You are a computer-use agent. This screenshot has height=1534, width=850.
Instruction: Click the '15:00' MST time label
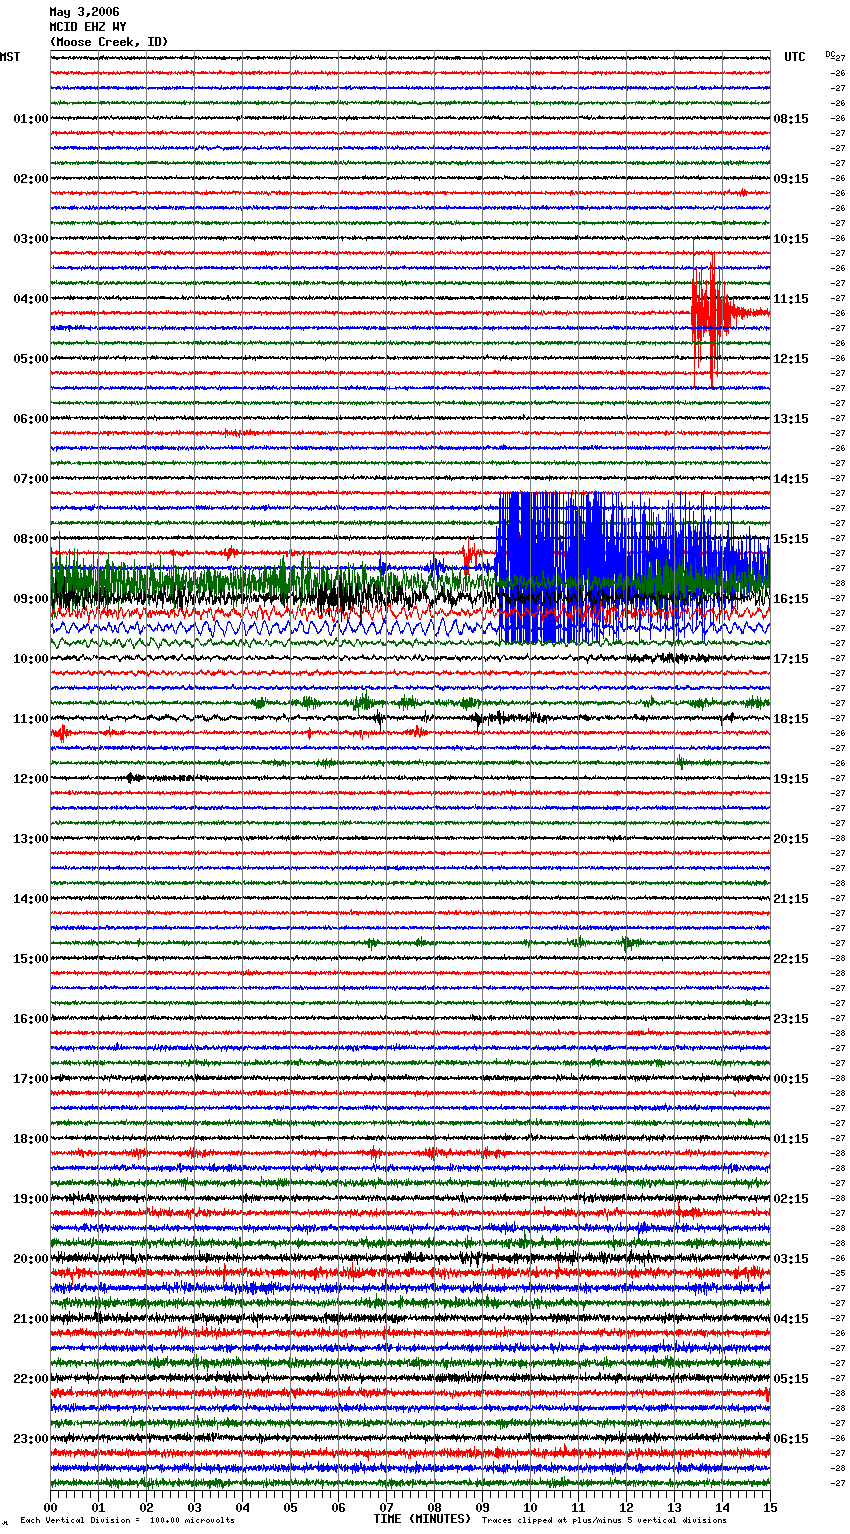tap(31, 959)
